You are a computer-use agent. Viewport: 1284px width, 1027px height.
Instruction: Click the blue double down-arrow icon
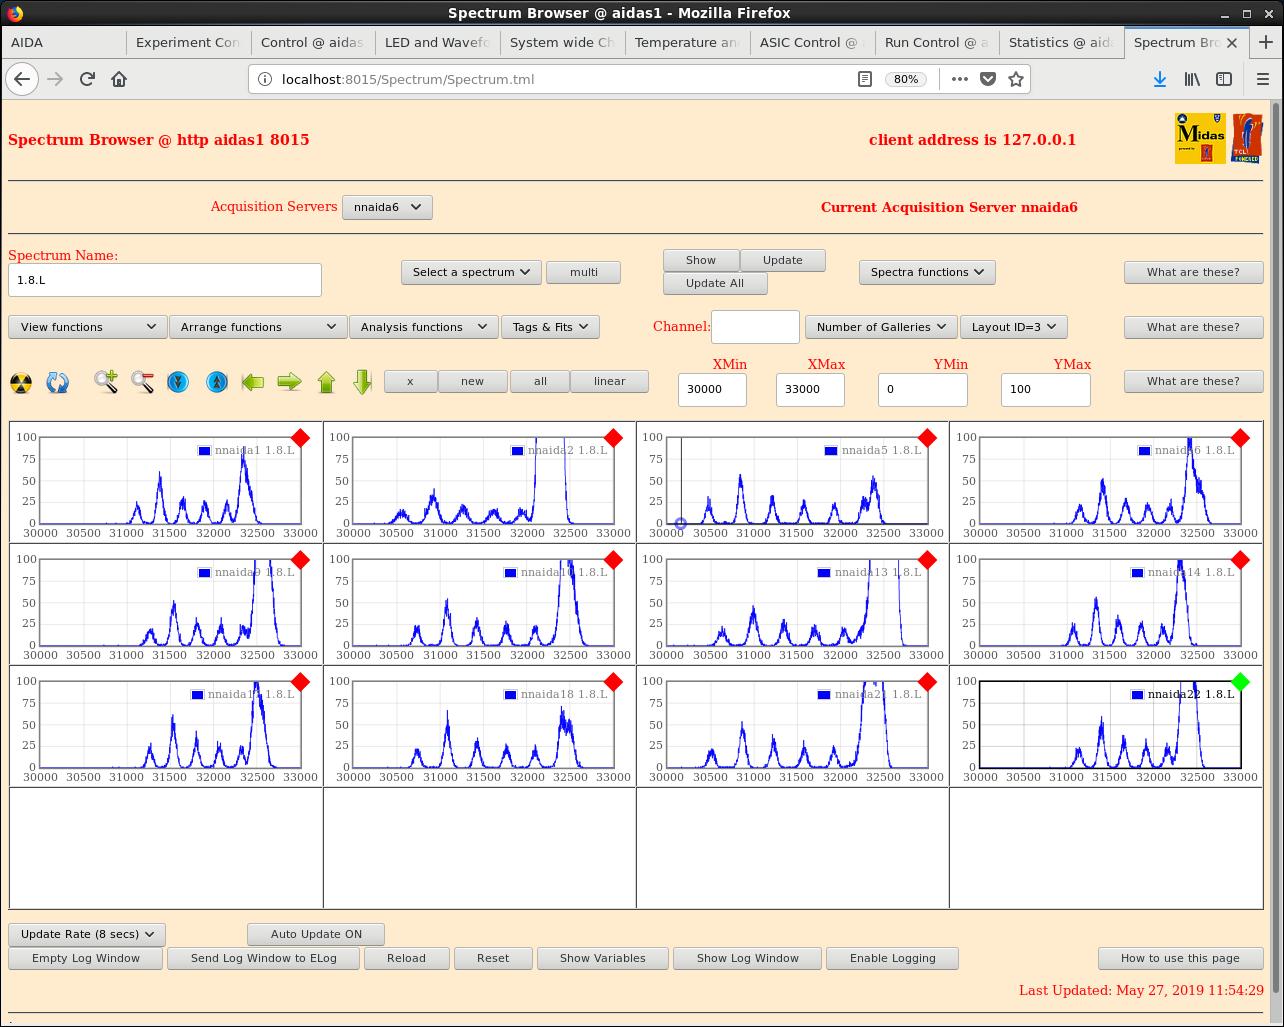point(178,382)
